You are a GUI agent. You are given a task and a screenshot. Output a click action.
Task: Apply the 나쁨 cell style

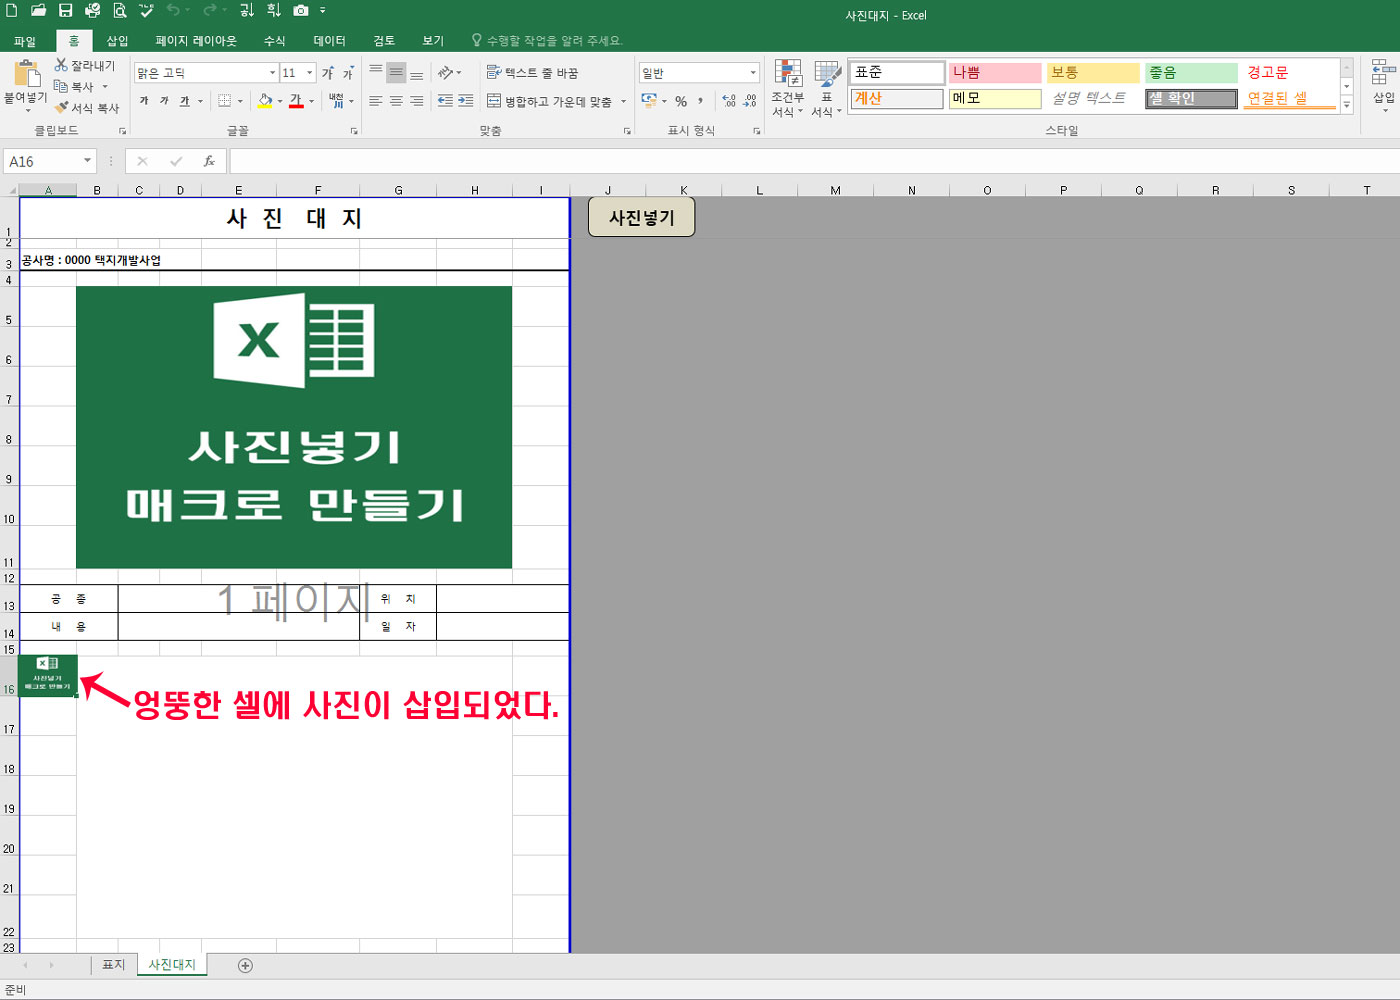[995, 73]
